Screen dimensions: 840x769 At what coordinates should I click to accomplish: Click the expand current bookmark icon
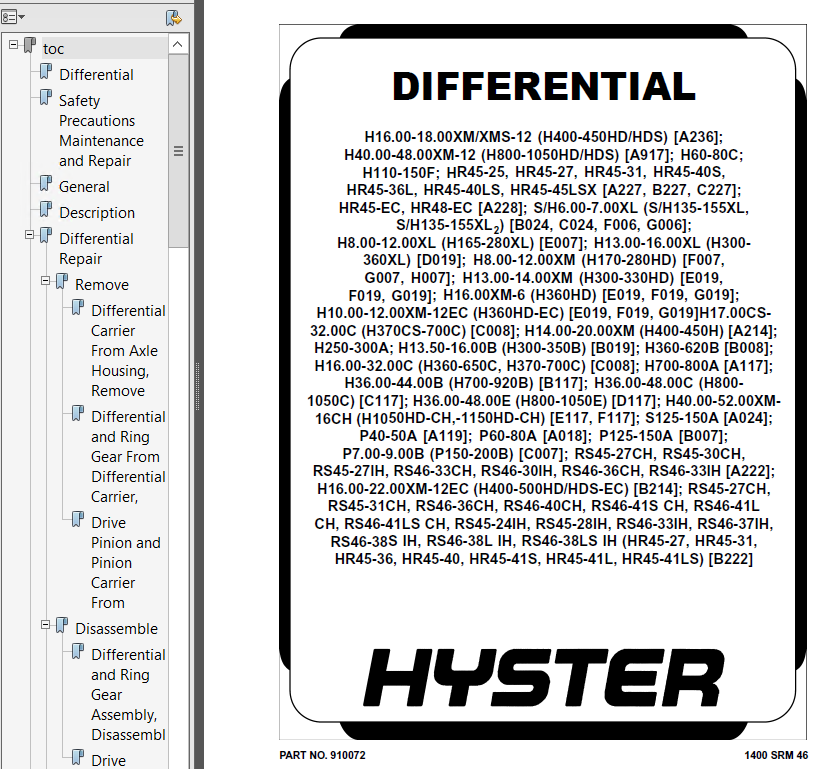pos(174,18)
